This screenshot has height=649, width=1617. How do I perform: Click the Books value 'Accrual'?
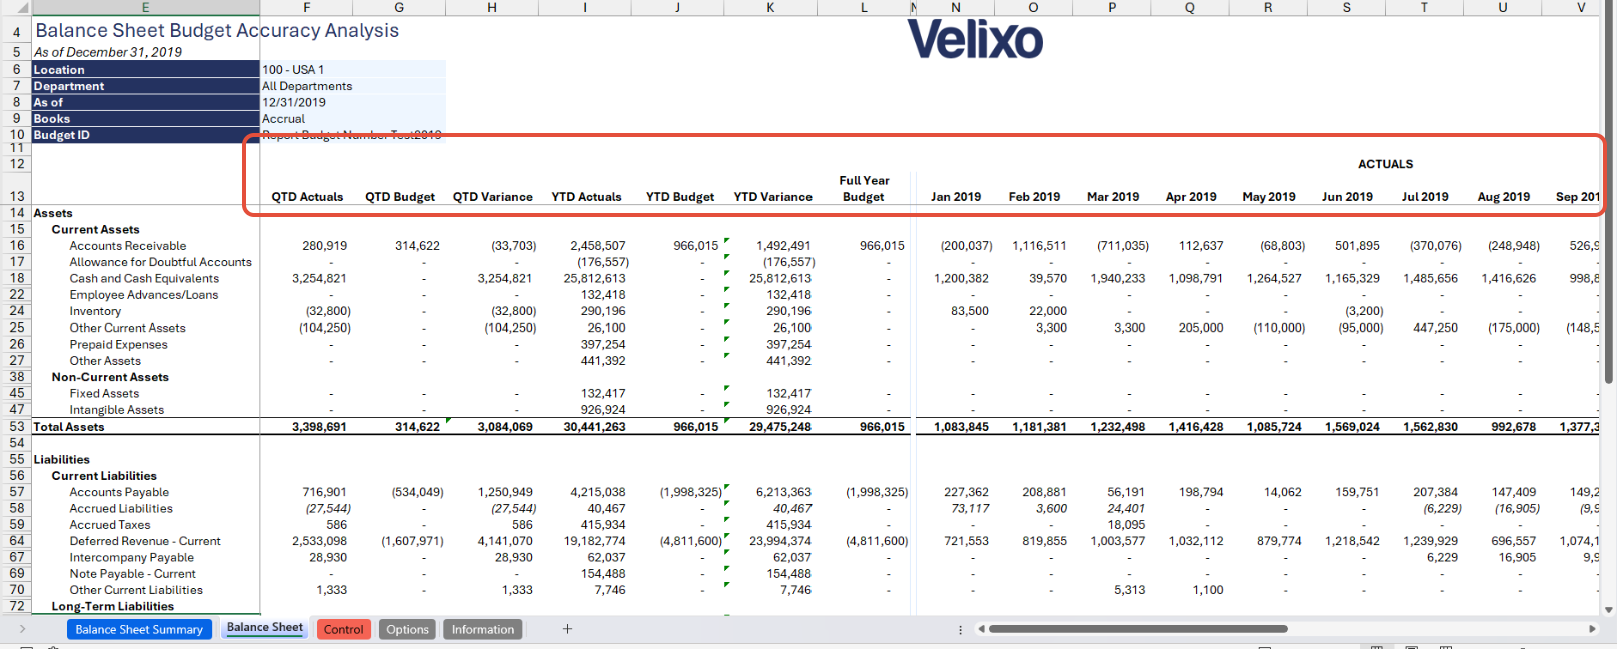point(283,118)
